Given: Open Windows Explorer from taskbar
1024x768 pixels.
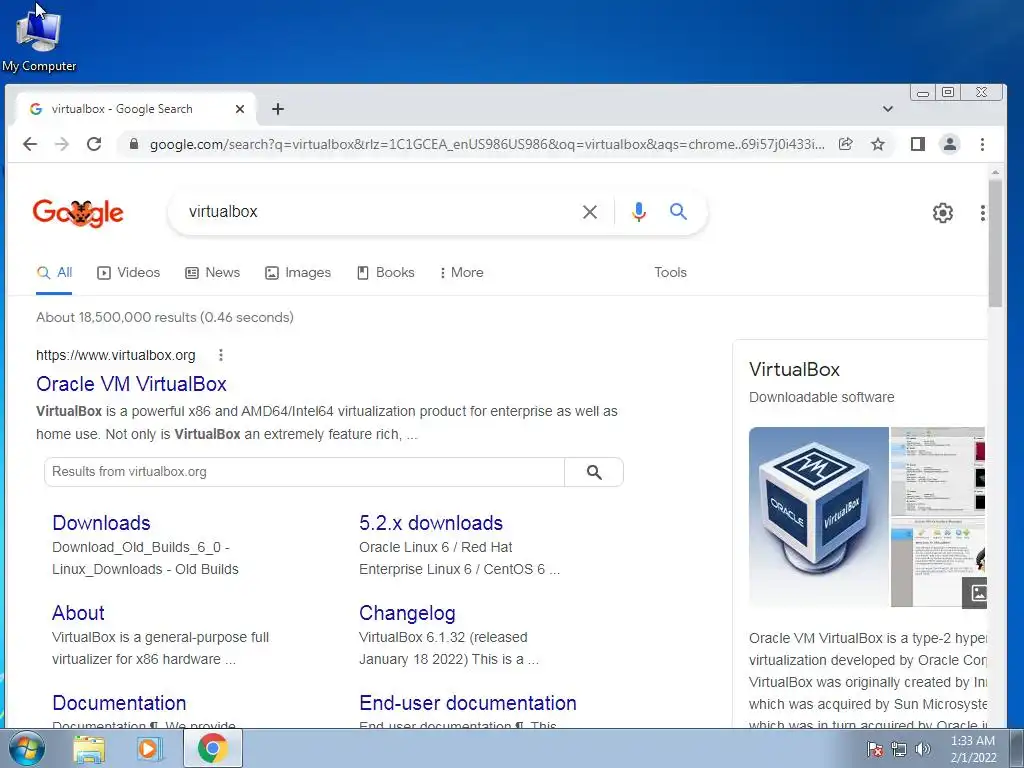Looking at the screenshot, I should [x=89, y=748].
